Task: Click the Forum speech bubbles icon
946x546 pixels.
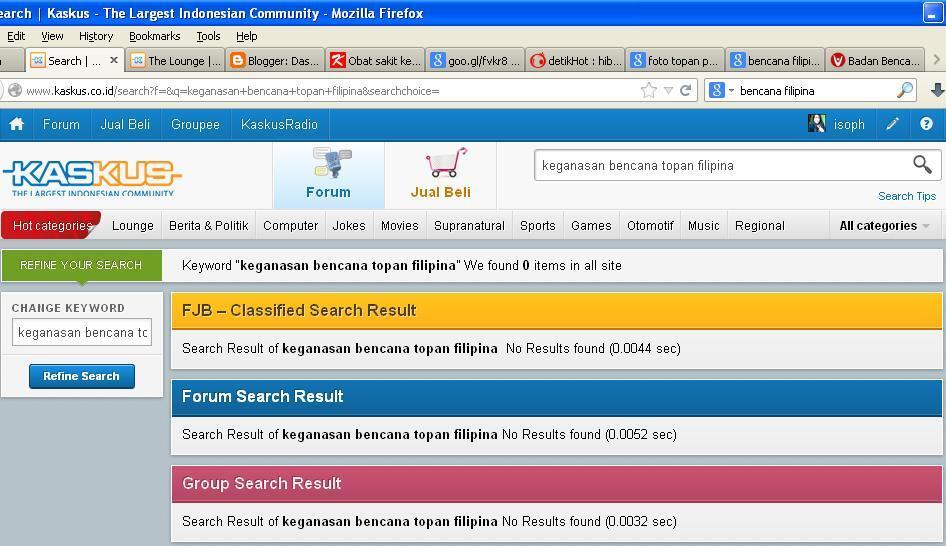Action: click(x=332, y=163)
